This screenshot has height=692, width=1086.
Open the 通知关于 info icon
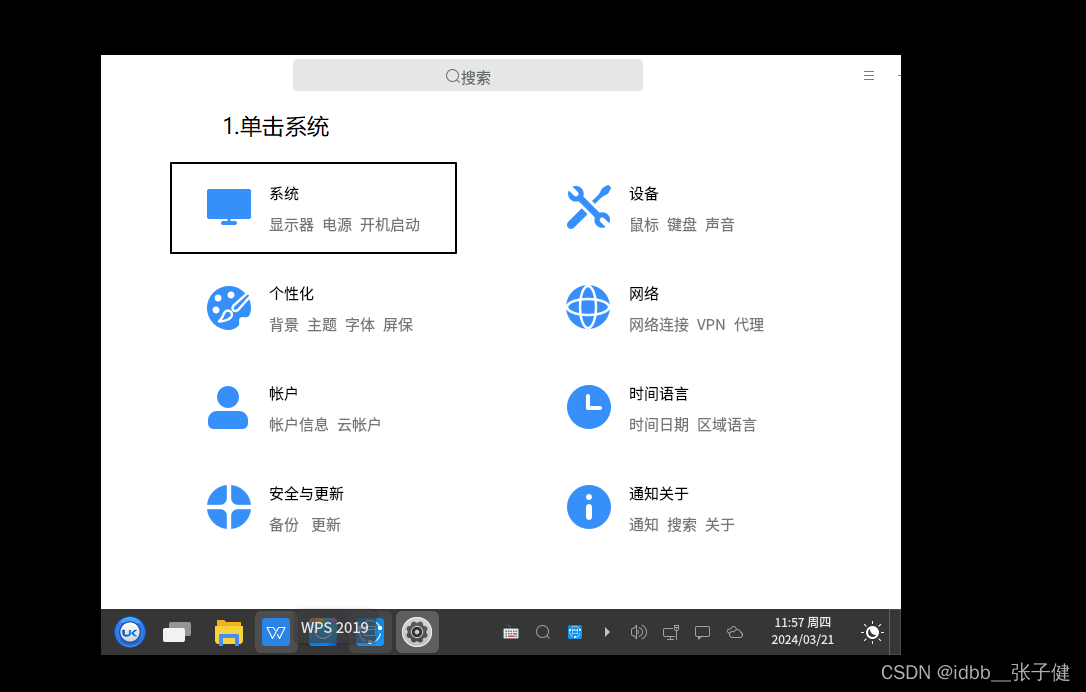(x=589, y=507)
